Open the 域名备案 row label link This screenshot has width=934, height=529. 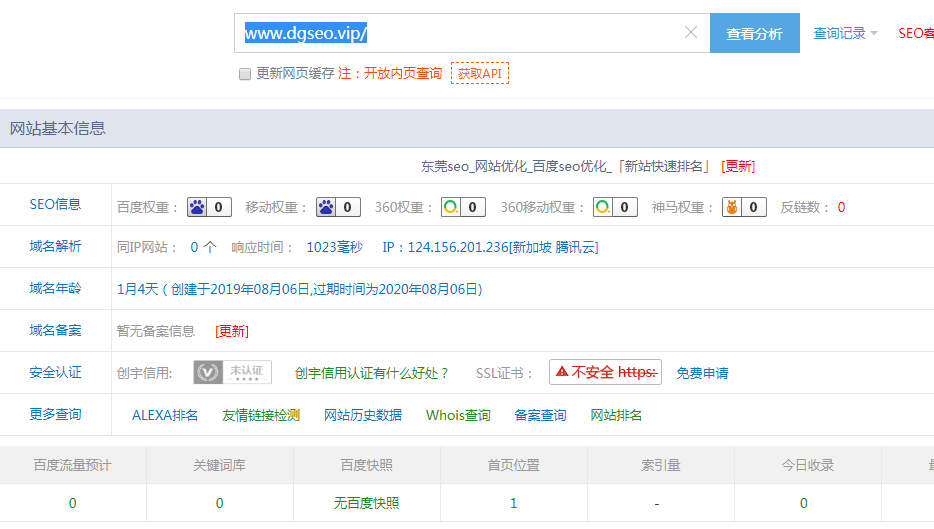(x=55, y=331)
